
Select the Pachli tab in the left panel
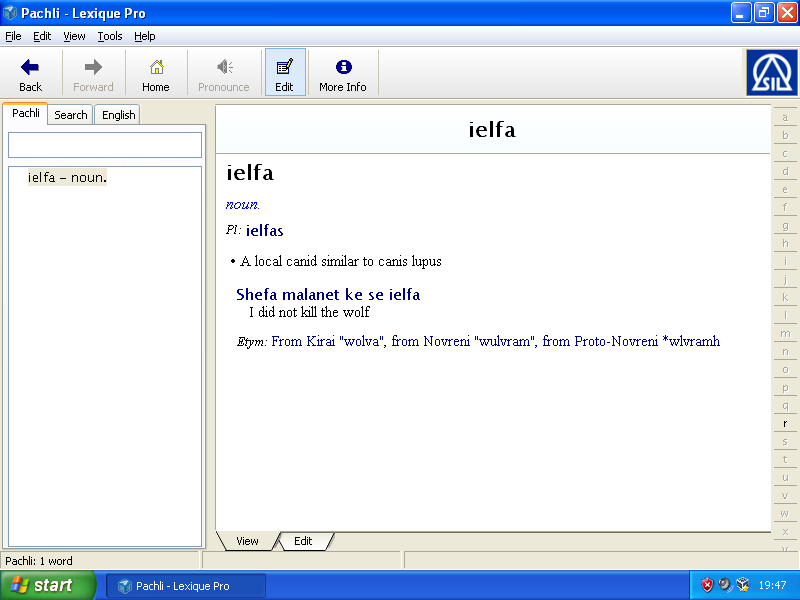(x=26, y=114)
